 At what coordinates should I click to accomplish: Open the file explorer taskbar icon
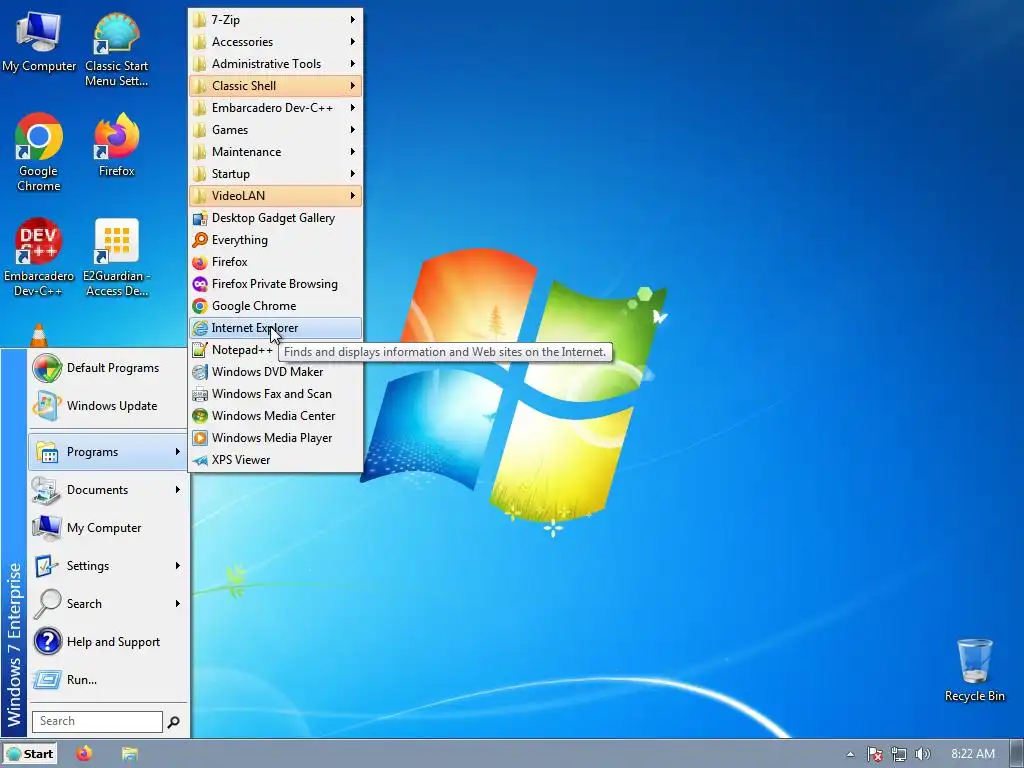click(129, 754)
